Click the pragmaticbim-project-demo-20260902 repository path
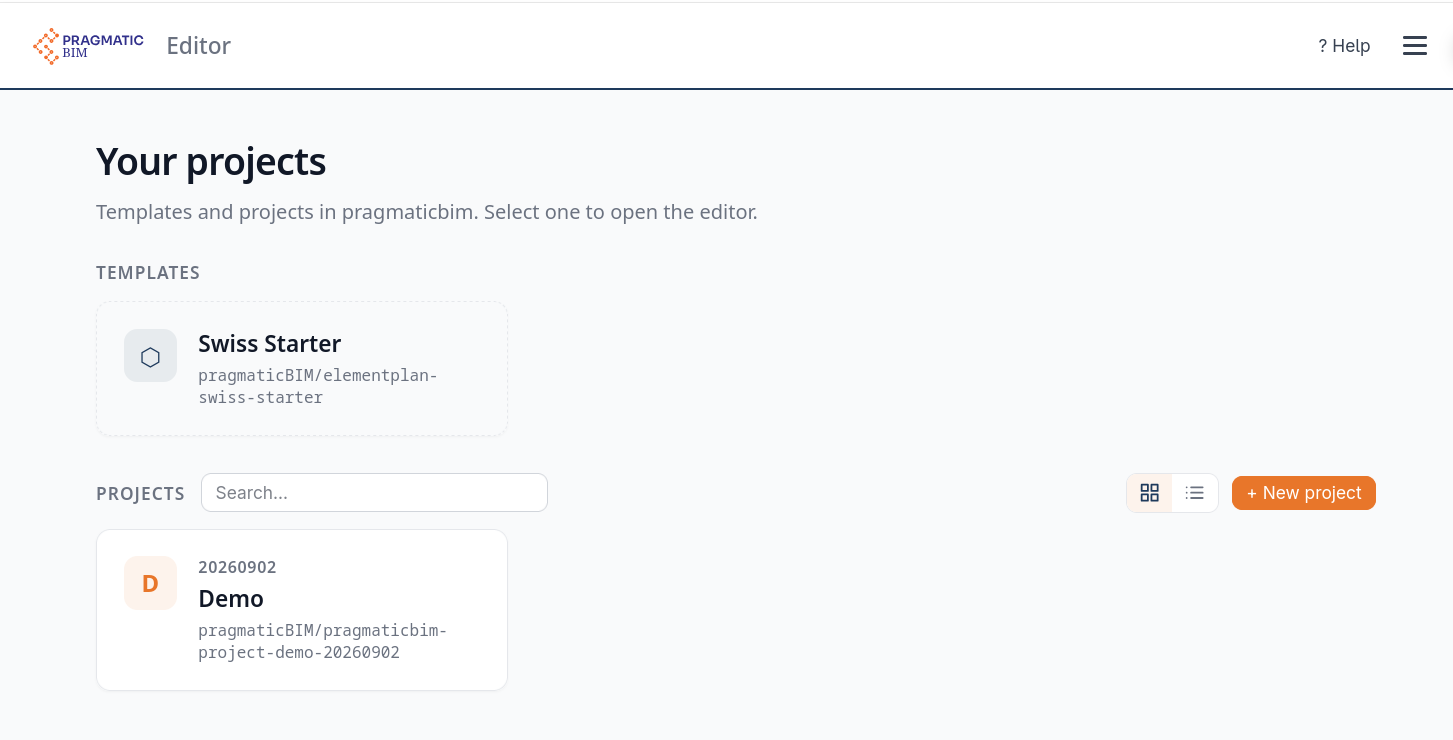 click(323, 642)
